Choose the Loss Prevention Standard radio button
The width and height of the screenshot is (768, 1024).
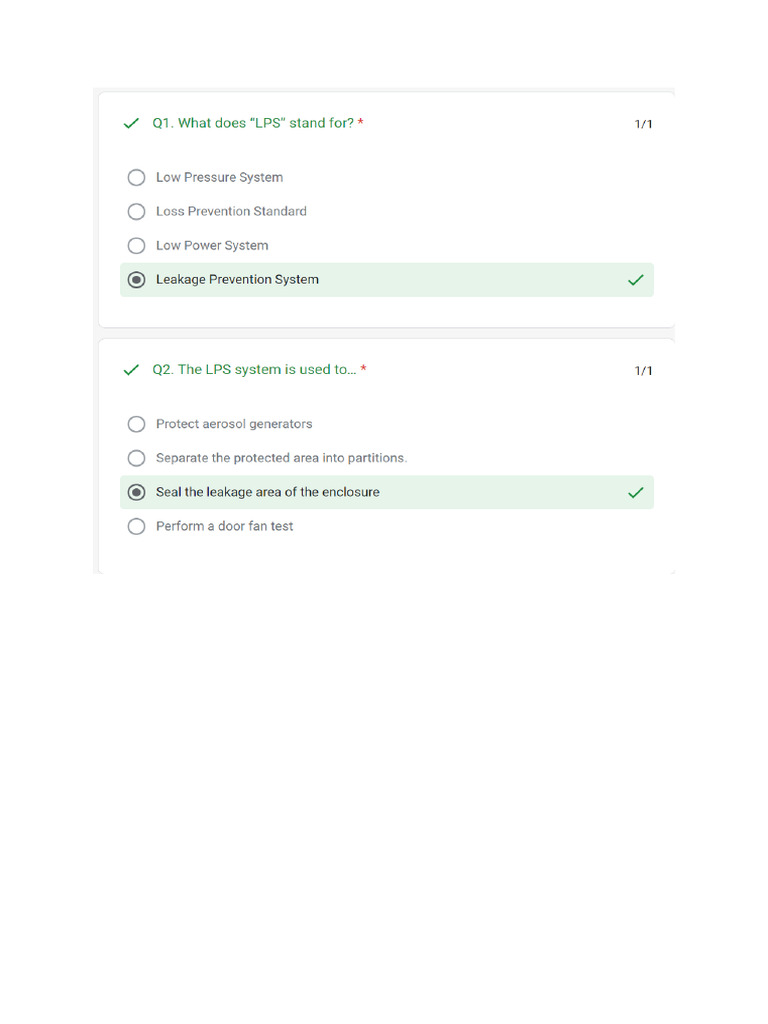click(136, 212)
